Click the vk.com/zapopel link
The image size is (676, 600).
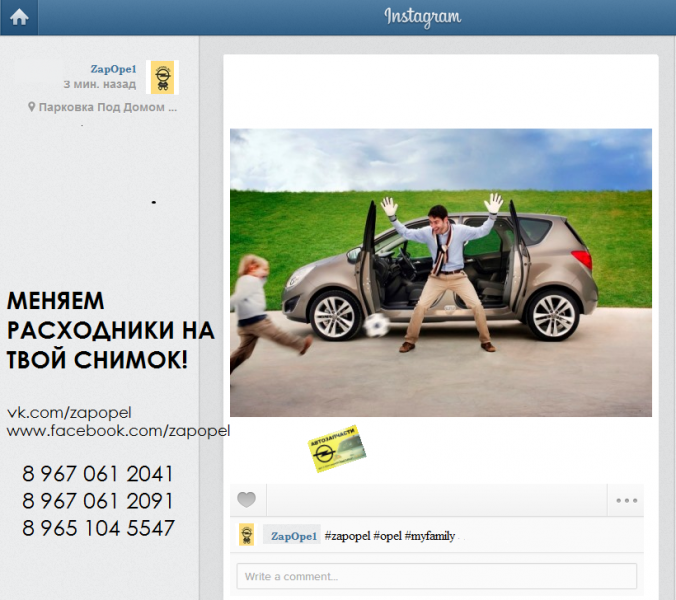pyautogui.click(x=70, y=412)
